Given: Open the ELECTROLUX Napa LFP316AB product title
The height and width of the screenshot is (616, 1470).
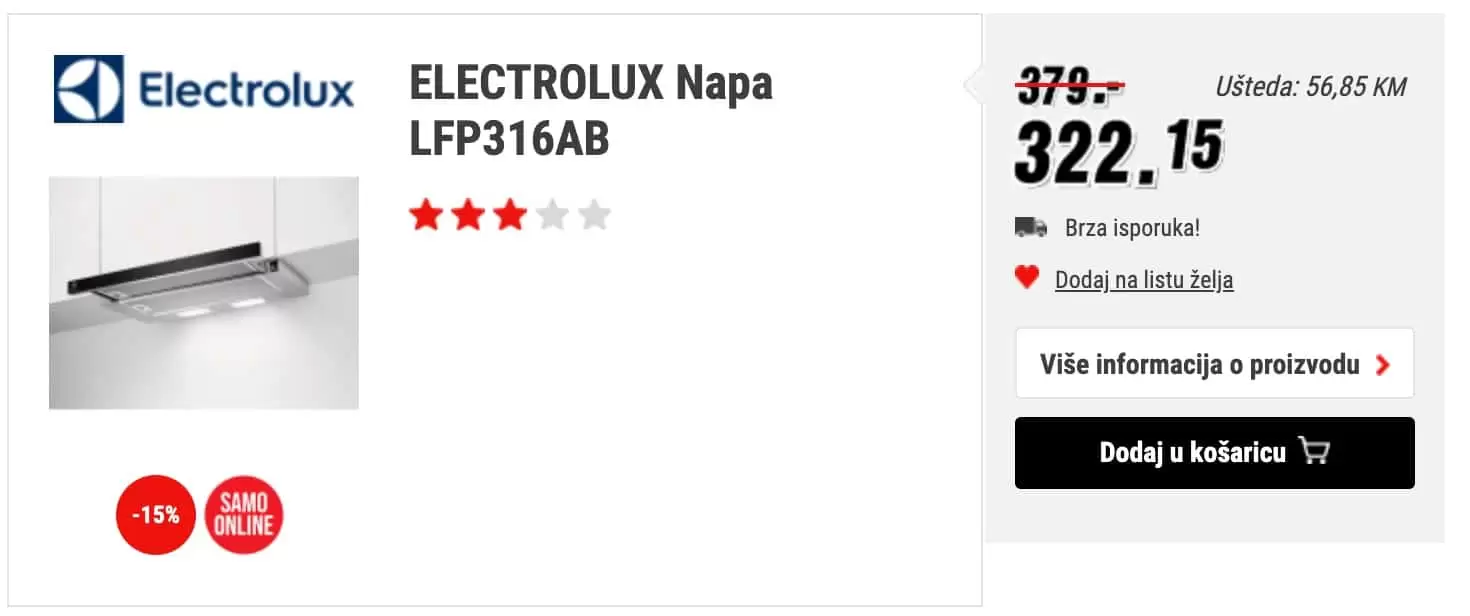Looking at the screenshot, I should [x=590, y=110].
